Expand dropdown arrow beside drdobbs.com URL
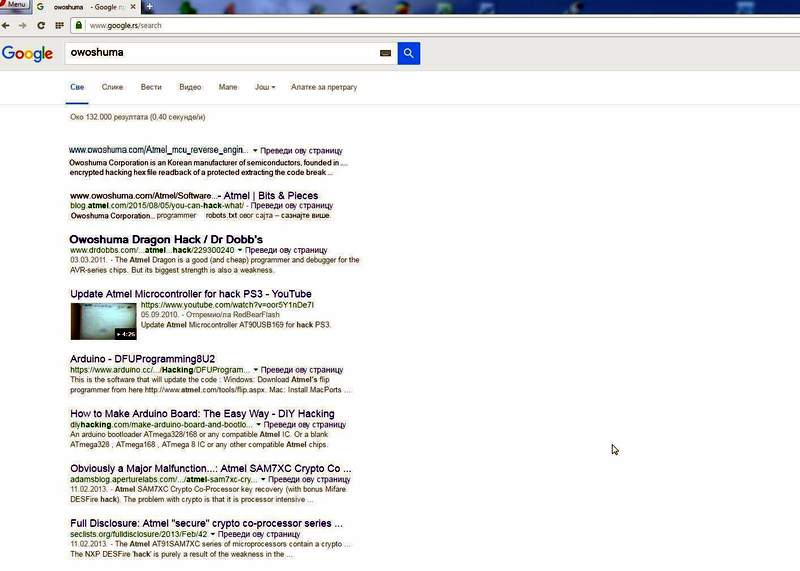 coord(240,250)
